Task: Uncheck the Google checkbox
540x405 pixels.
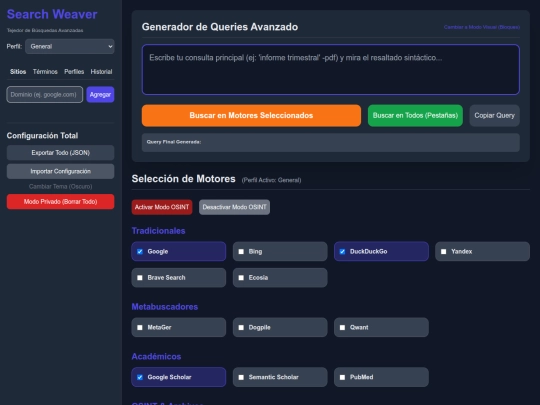Action: click(x=140, y=251)
